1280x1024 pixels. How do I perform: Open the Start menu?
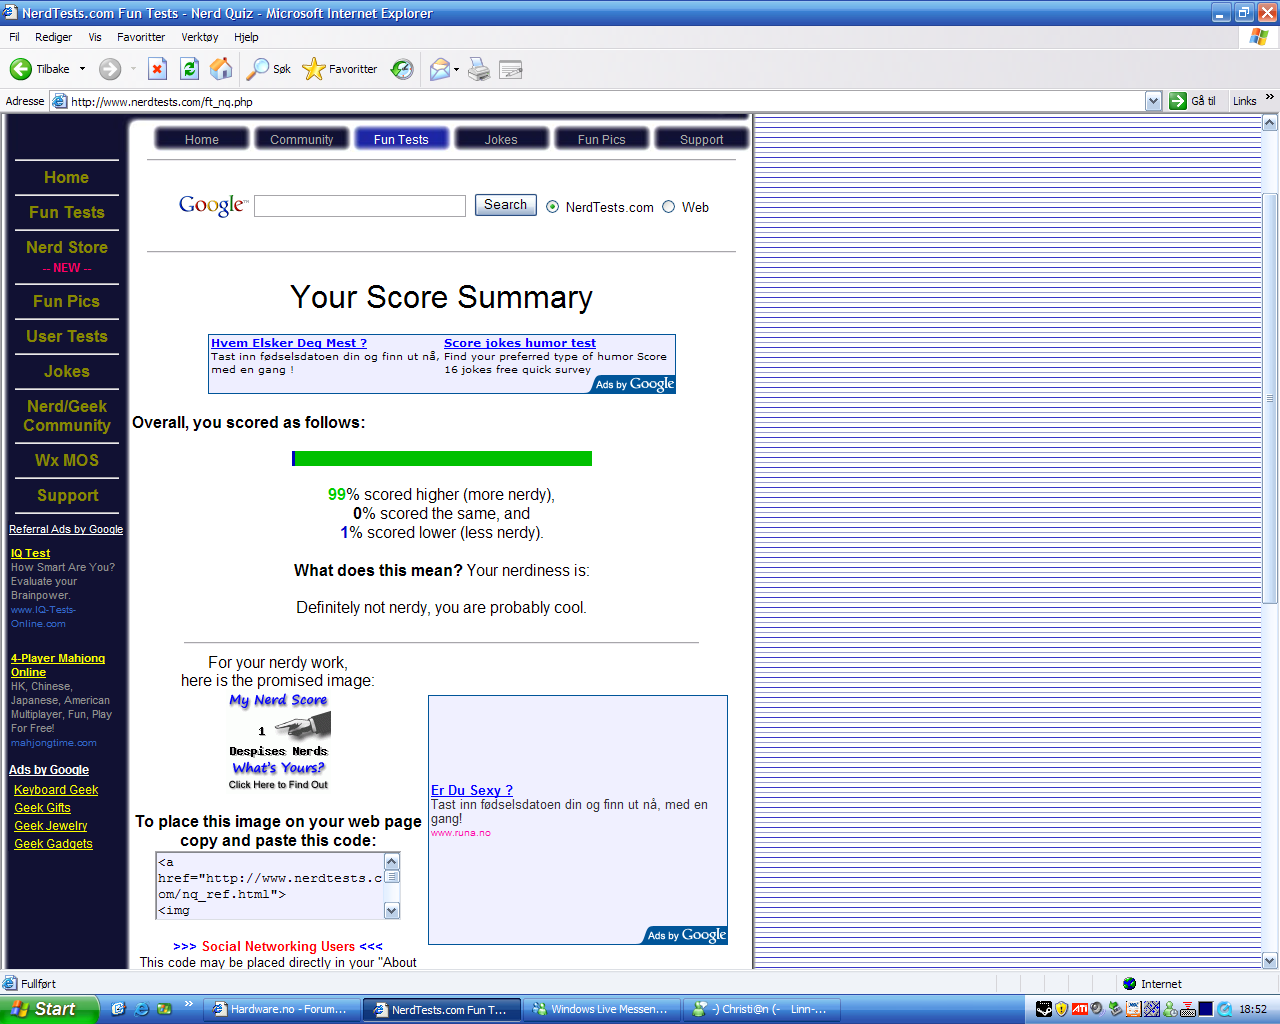pos(49,1009)
